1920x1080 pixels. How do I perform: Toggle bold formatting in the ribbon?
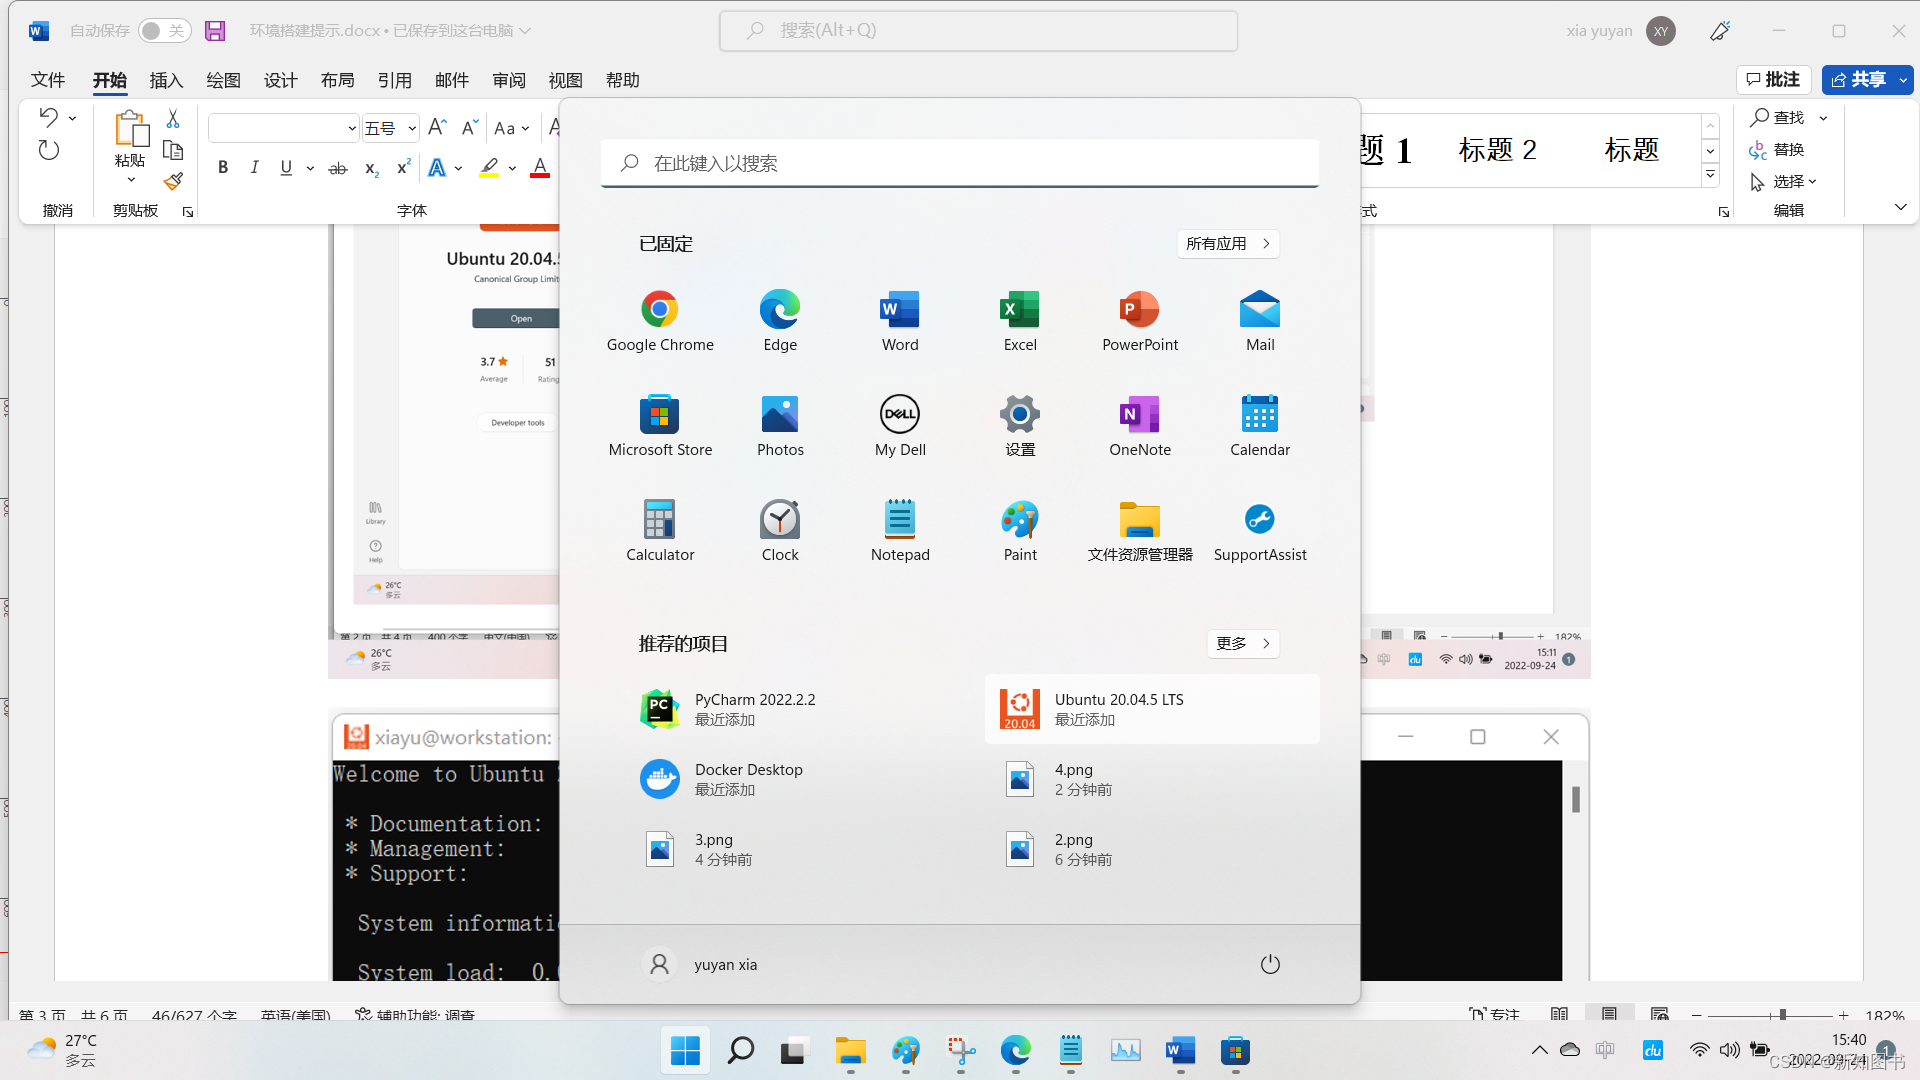point(223,167)
